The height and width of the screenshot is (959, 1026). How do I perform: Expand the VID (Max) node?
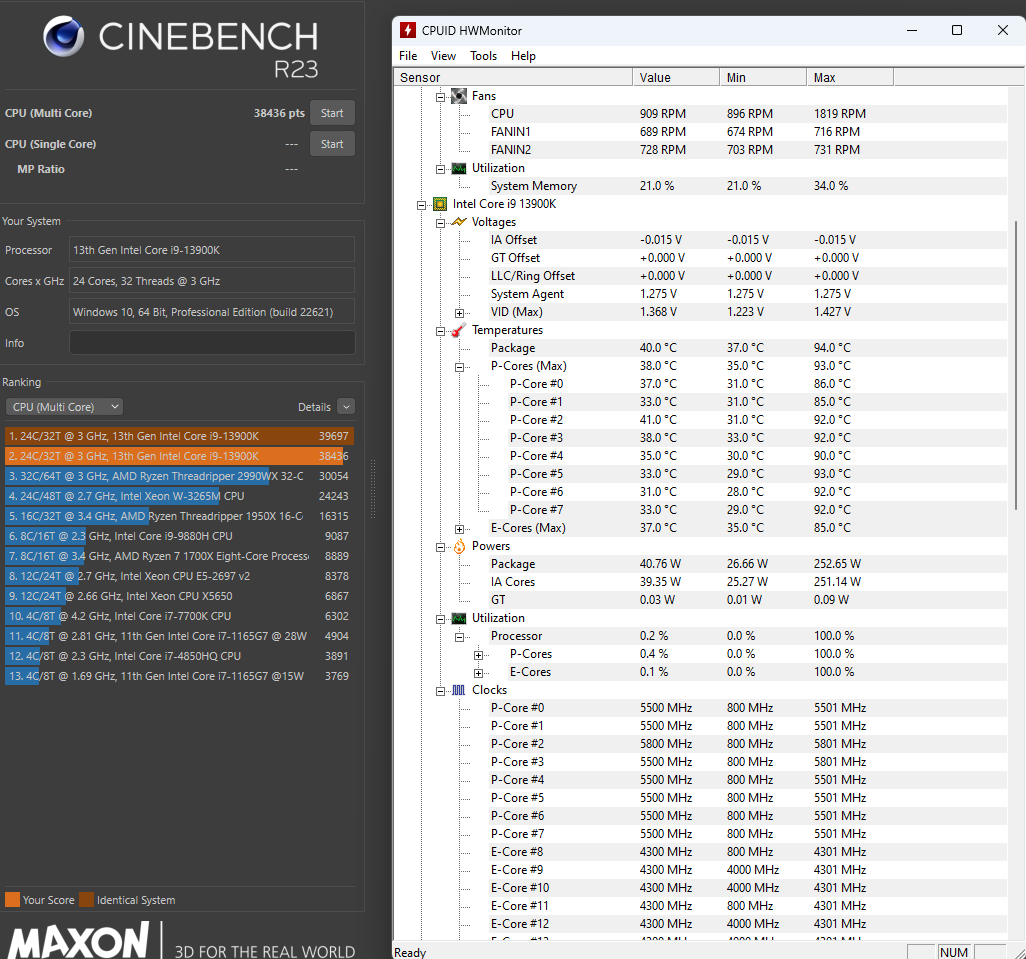click(x=459, y=313)
